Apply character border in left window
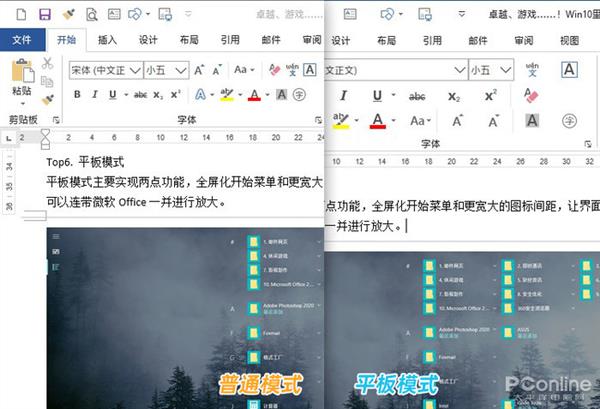Screen dimensions: 600x409 (310, 70)
